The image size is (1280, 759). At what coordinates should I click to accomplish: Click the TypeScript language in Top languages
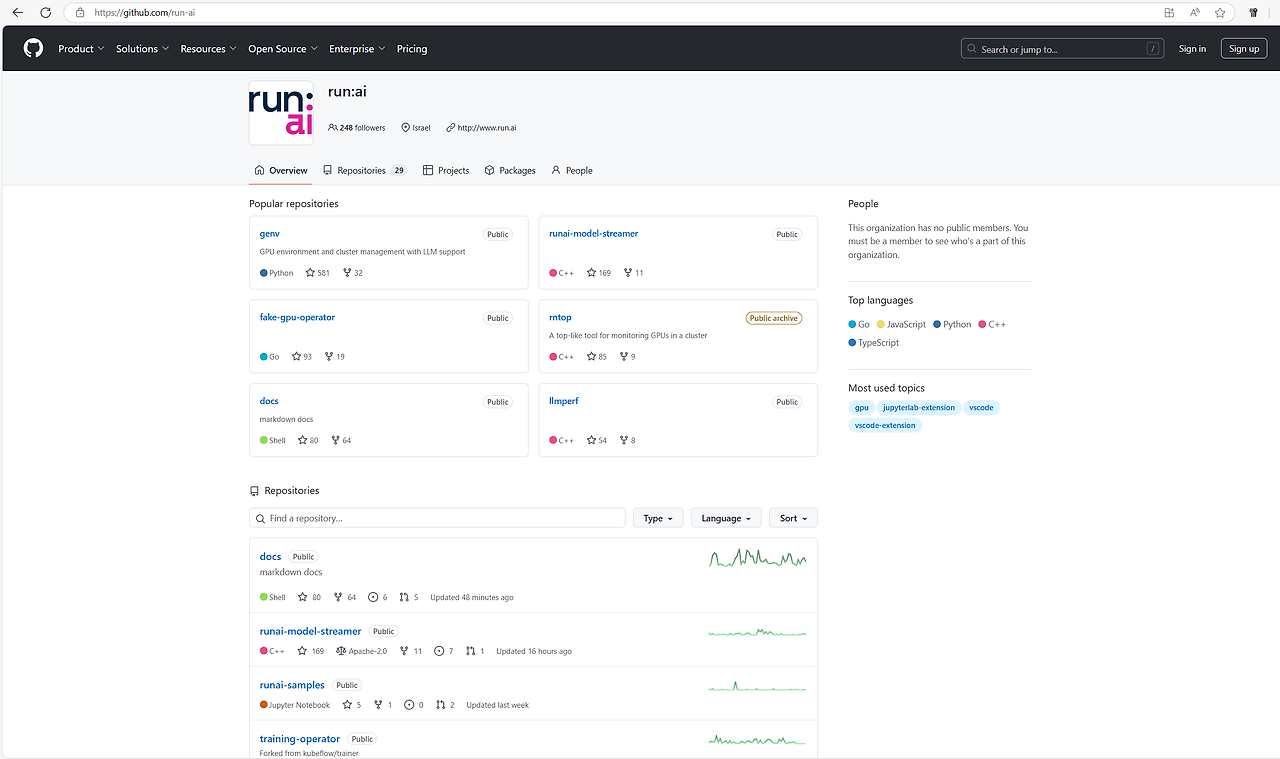click(874, 343)
